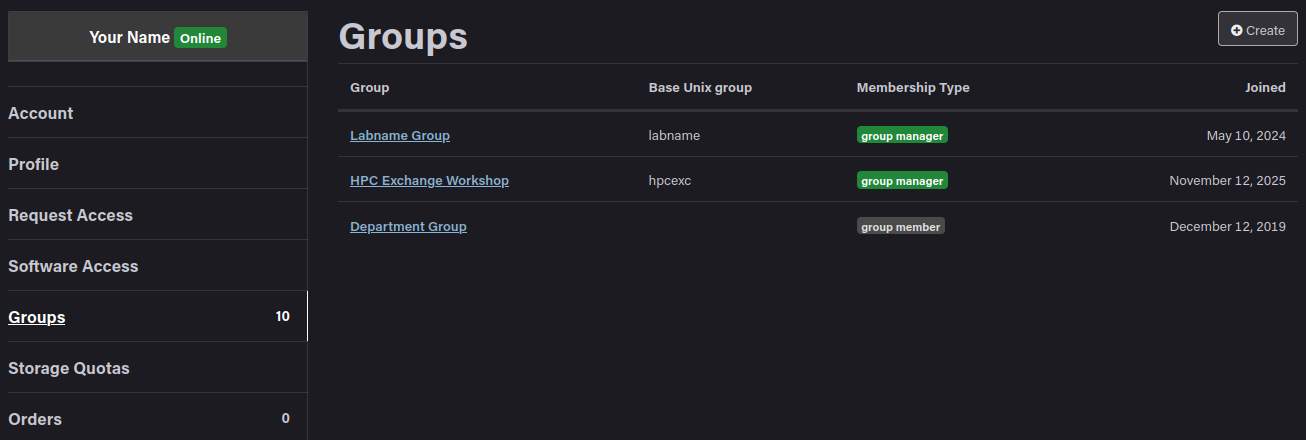The width and height of the screenshot is (1306, 440).
Task: Click the Groups count badge 10
Action: (283, 317)
